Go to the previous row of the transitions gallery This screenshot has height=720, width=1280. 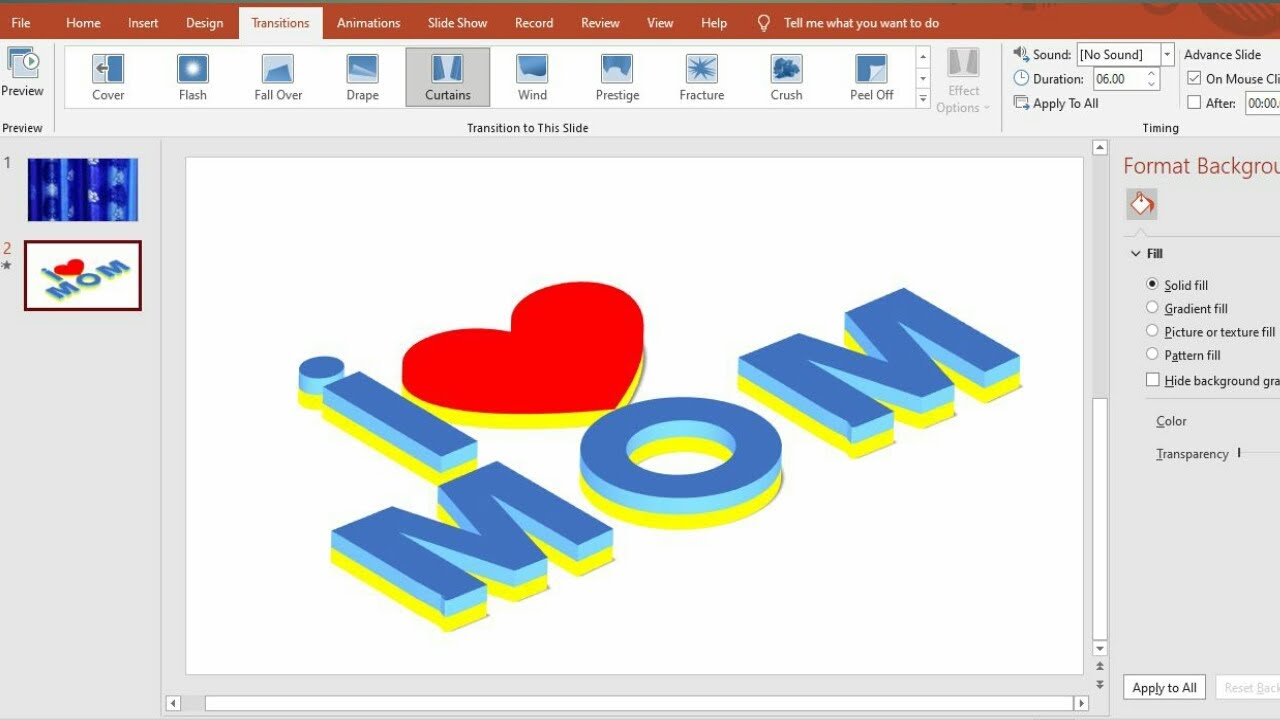click(x=923, y=57)
